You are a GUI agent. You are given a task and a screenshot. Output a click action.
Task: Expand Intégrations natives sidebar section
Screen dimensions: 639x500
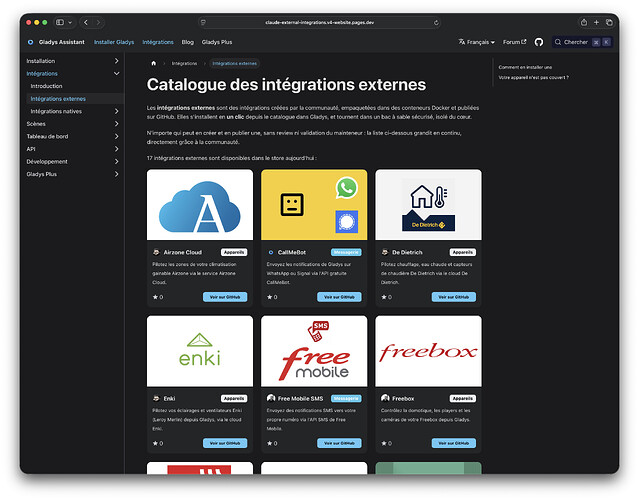click(x=117, y=111)
